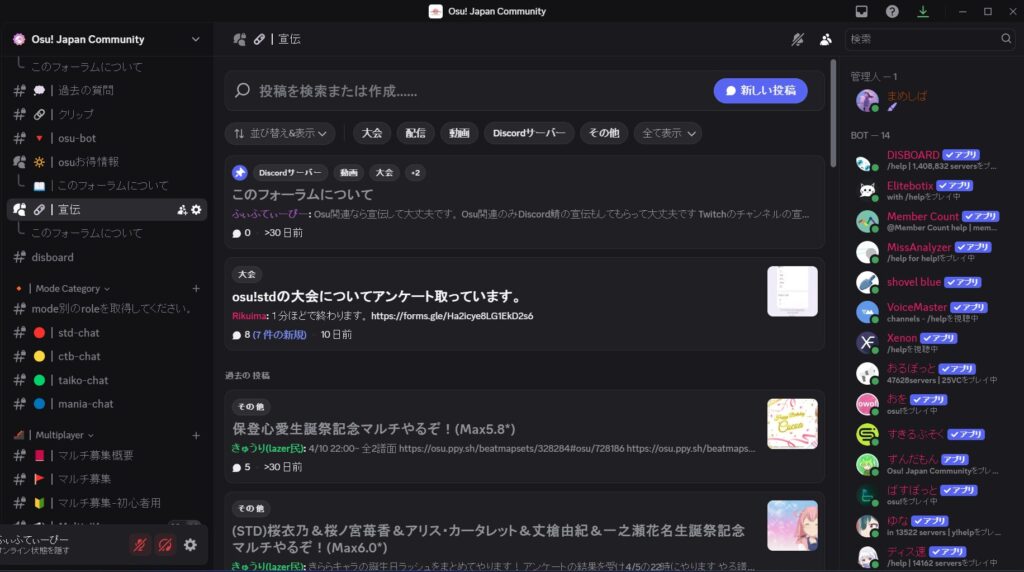Click the forum post list scrollbar
The width and height of the screenshot is (1024, 572).
(x=833, y=114)
